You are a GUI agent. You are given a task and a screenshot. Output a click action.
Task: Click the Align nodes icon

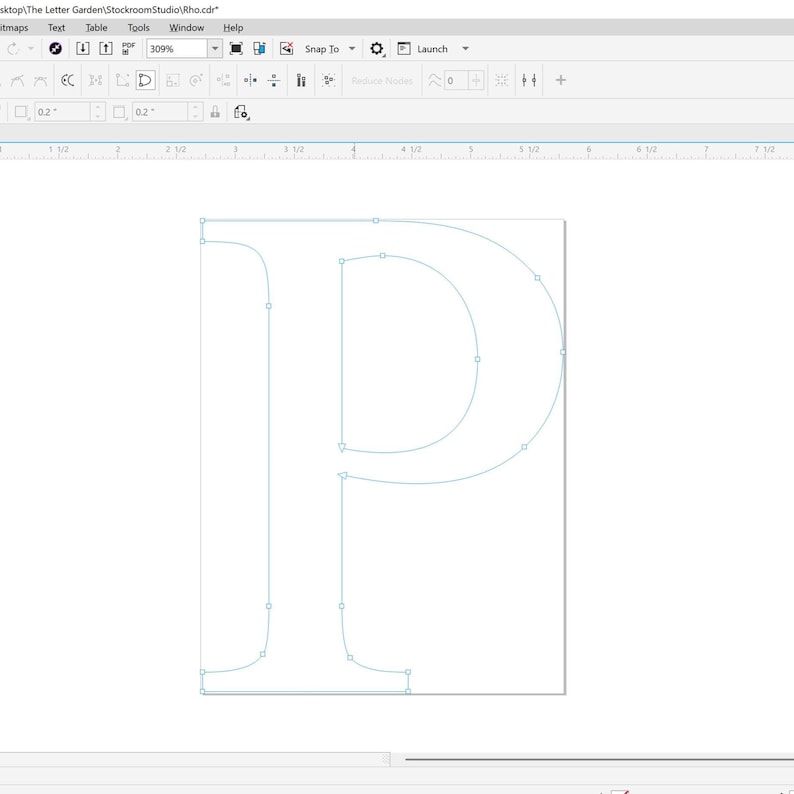223,80
